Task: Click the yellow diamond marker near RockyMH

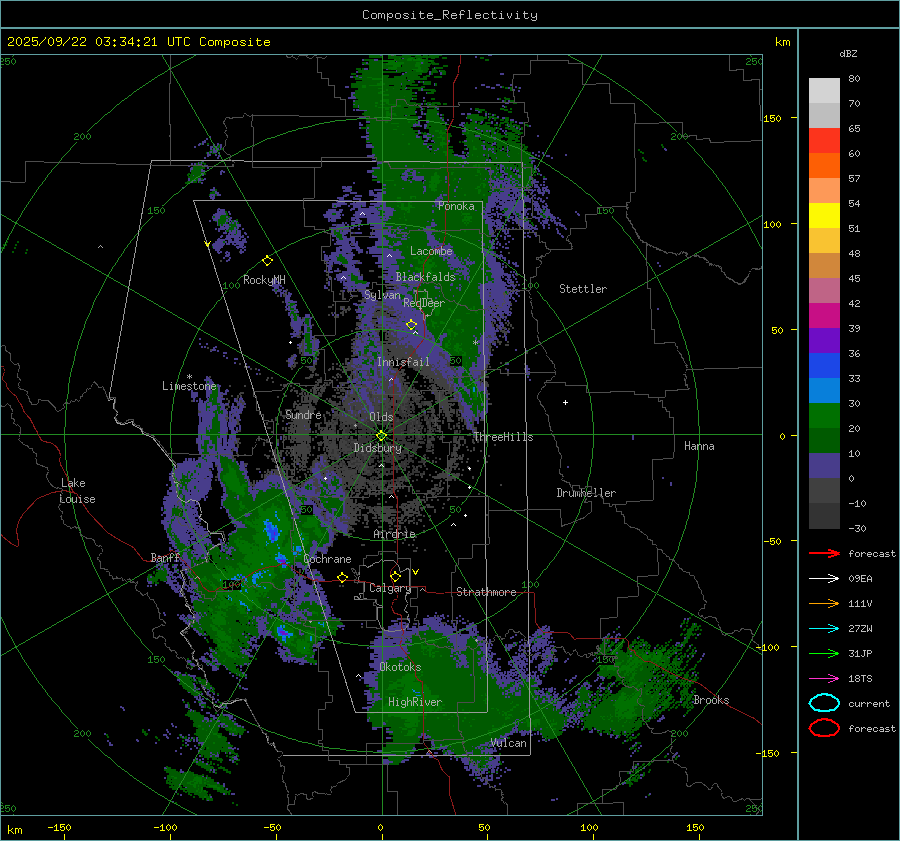Action: pos(267,260)
